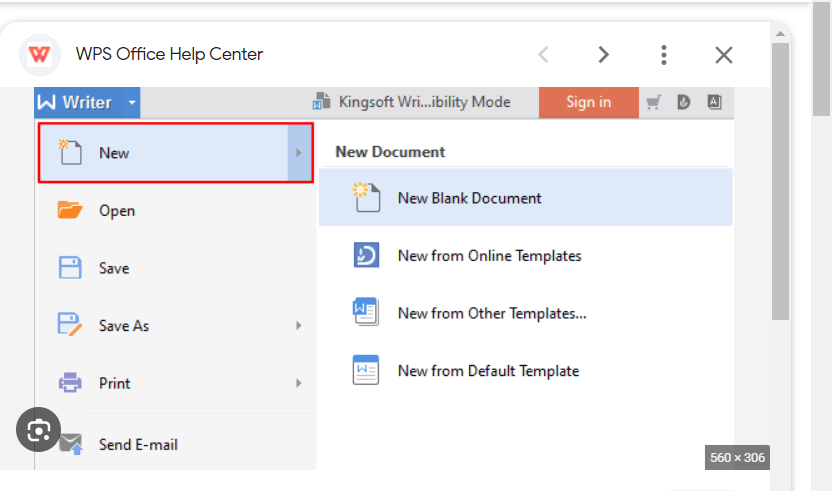Click the New Blank Document icon
The height and width of the screenshot is (491, 832).
366,197
